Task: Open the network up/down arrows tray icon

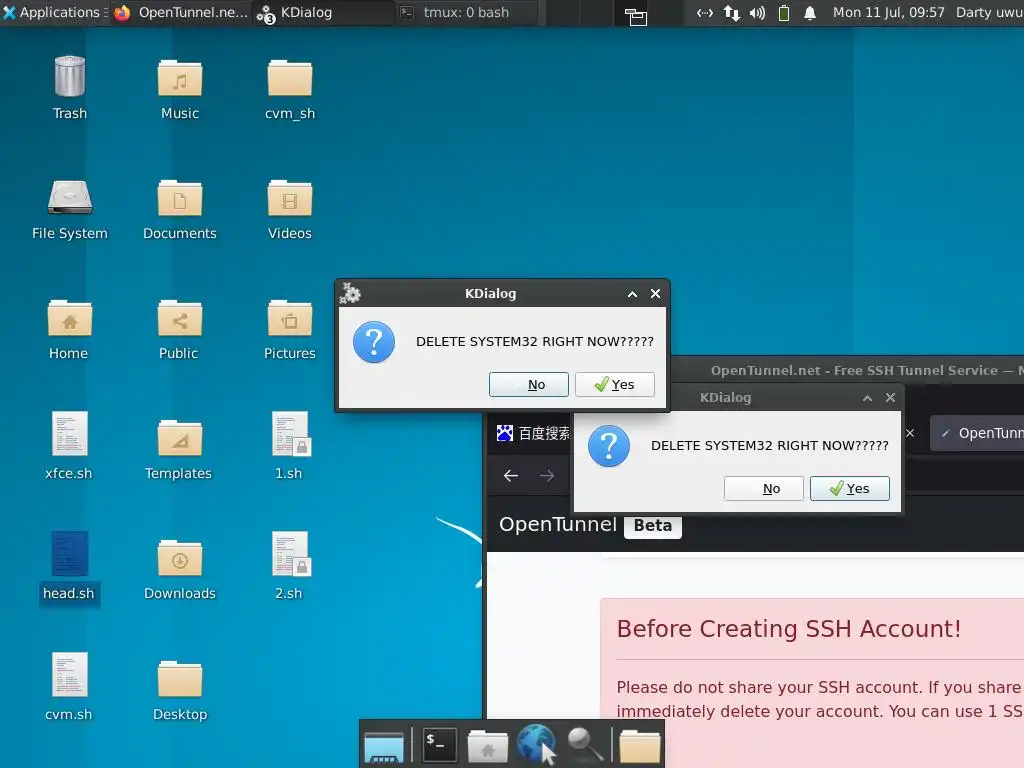Action: tap(731, 13)
